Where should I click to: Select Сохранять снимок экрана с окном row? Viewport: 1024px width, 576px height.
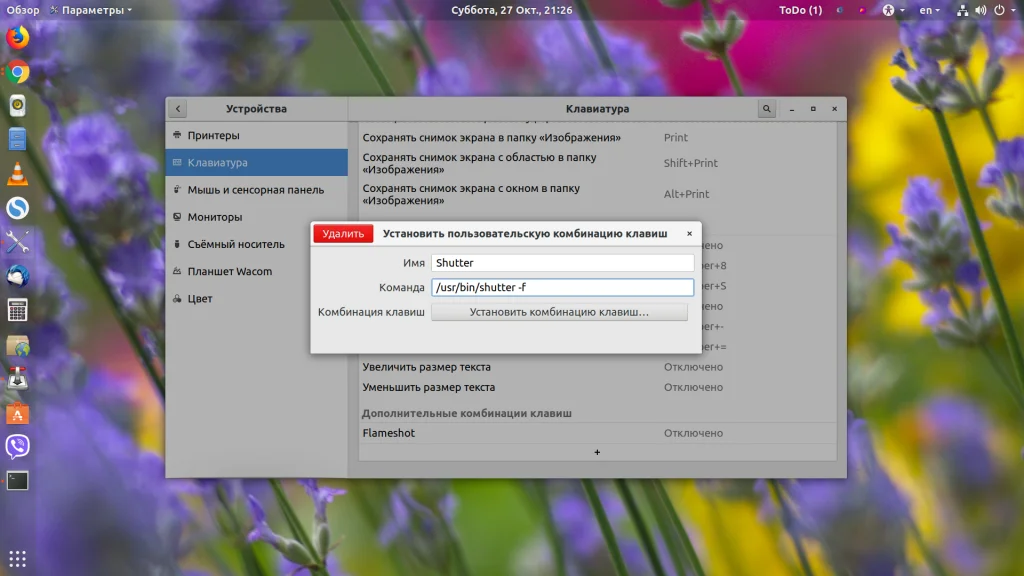(597, 194)
